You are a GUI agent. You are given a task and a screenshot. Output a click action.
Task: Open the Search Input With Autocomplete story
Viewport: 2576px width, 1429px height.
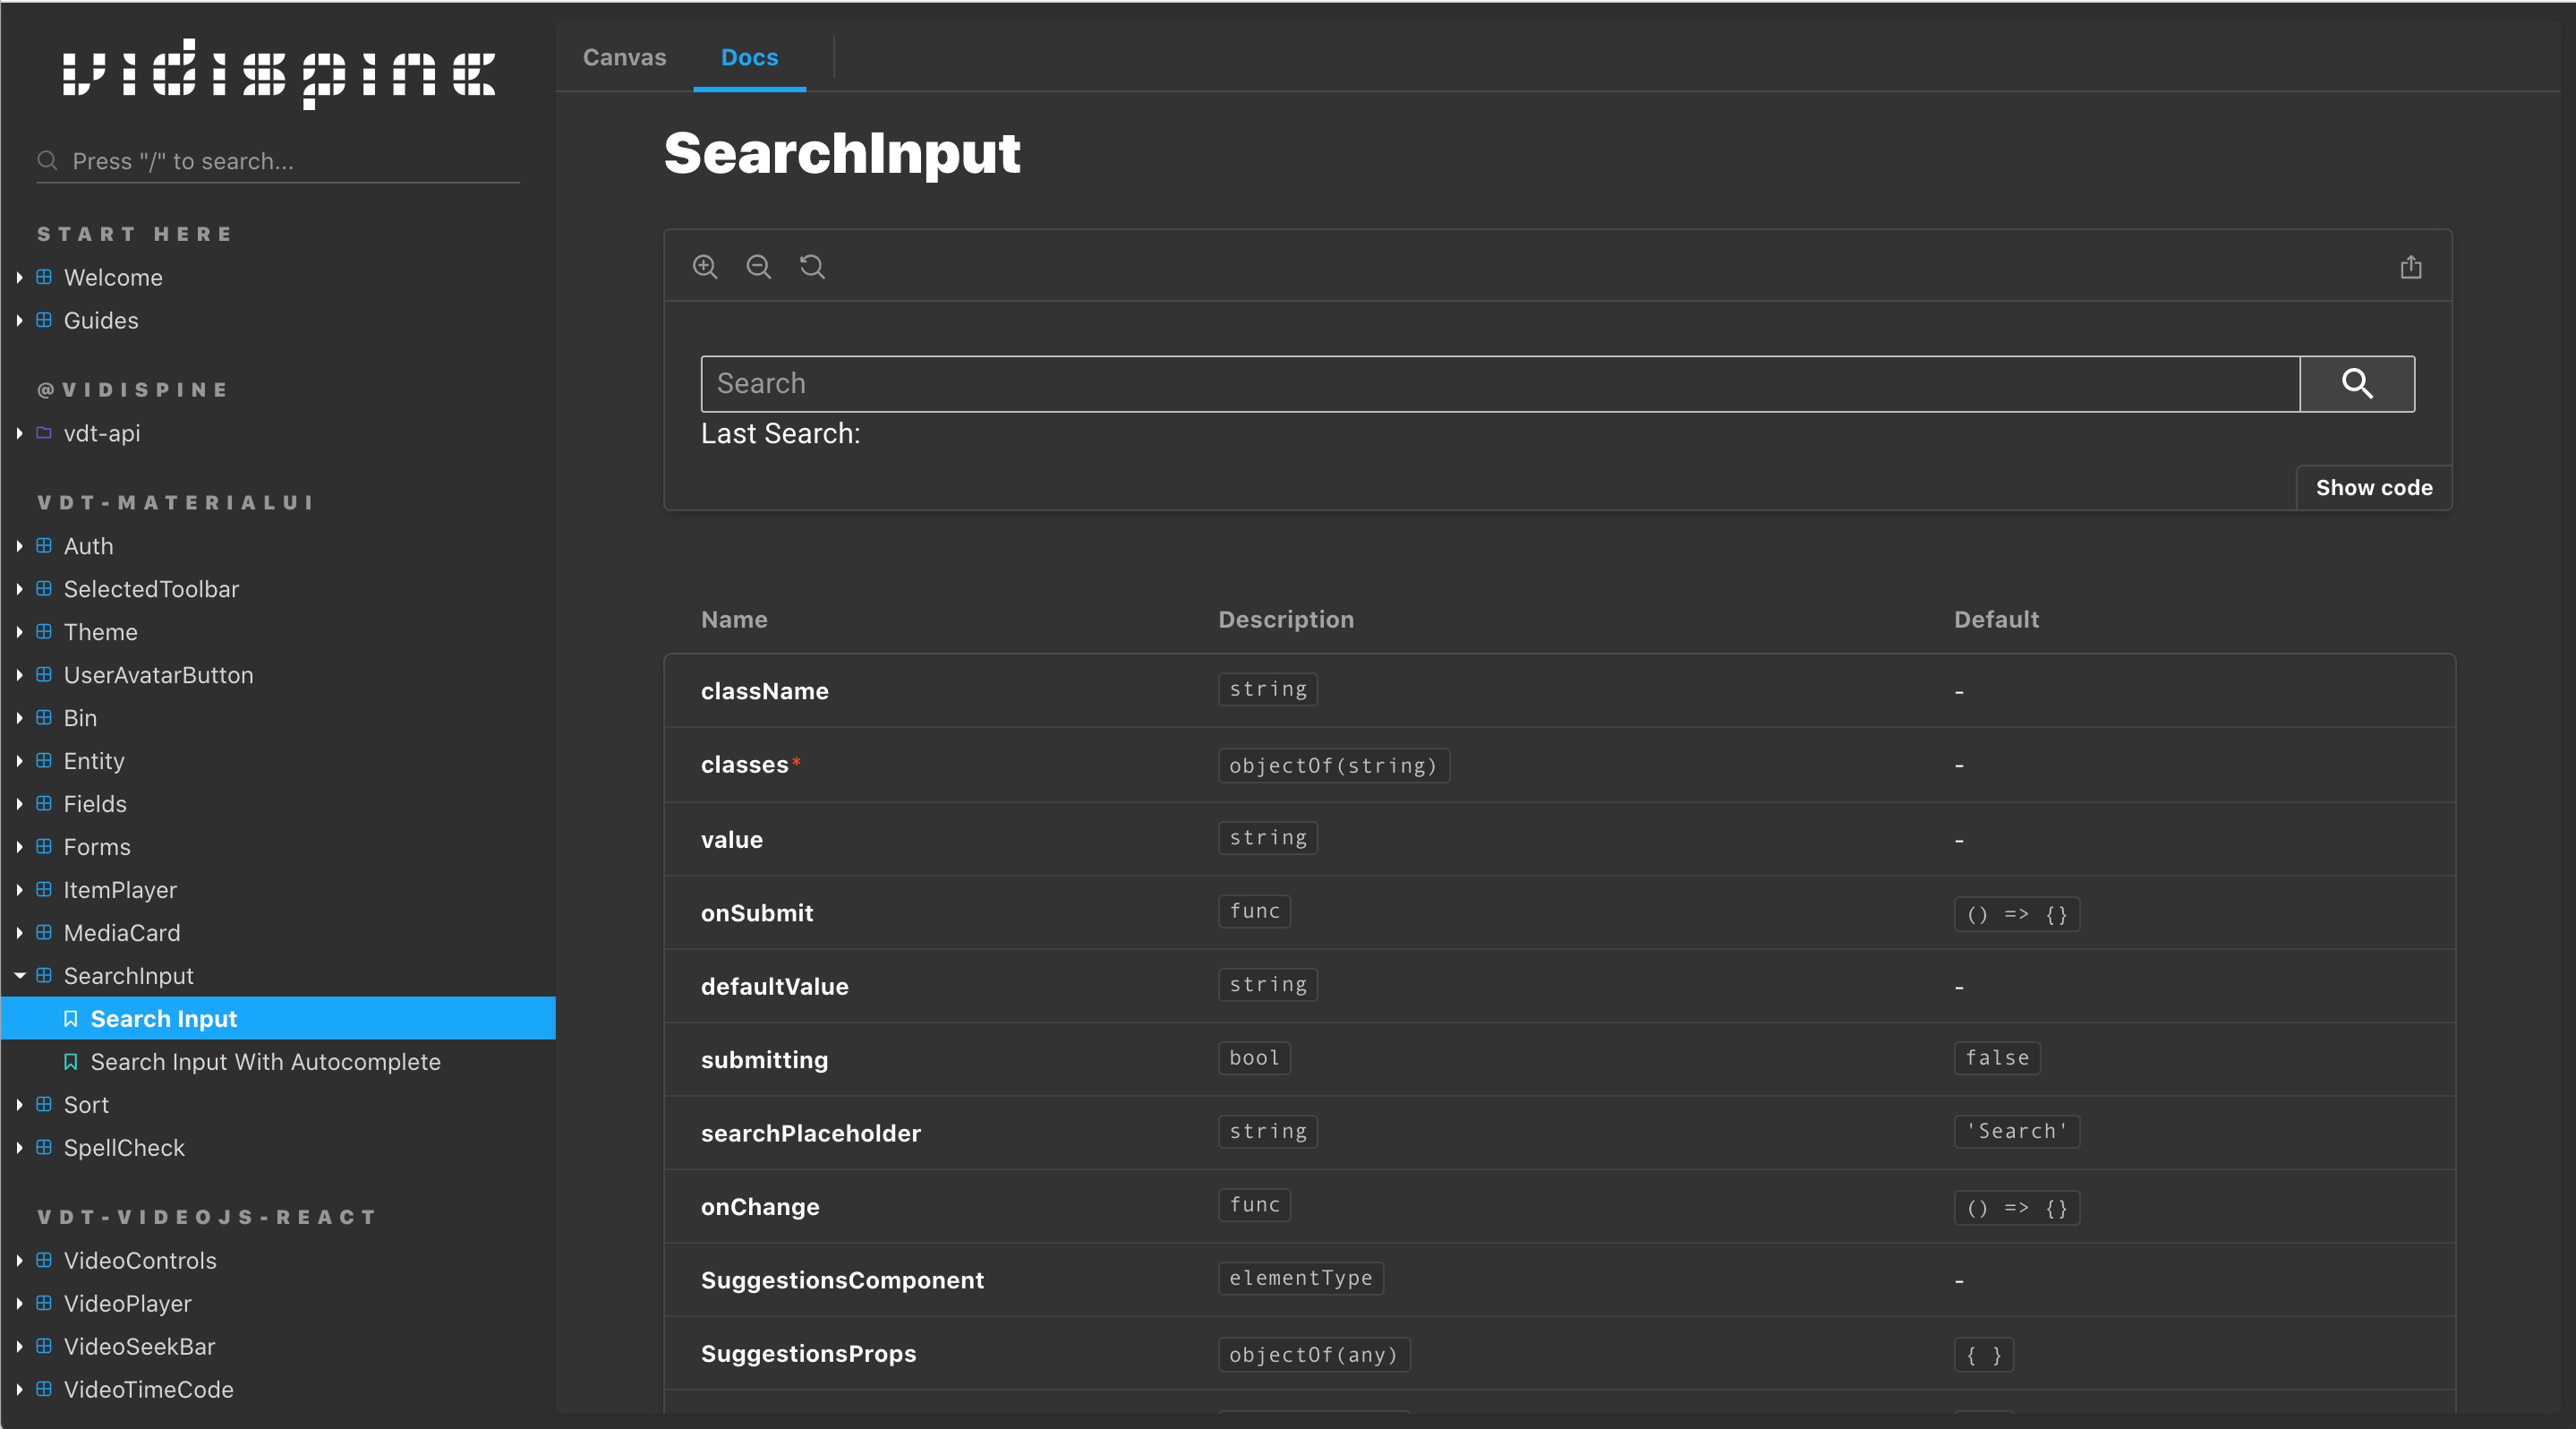coord(265,1061)
